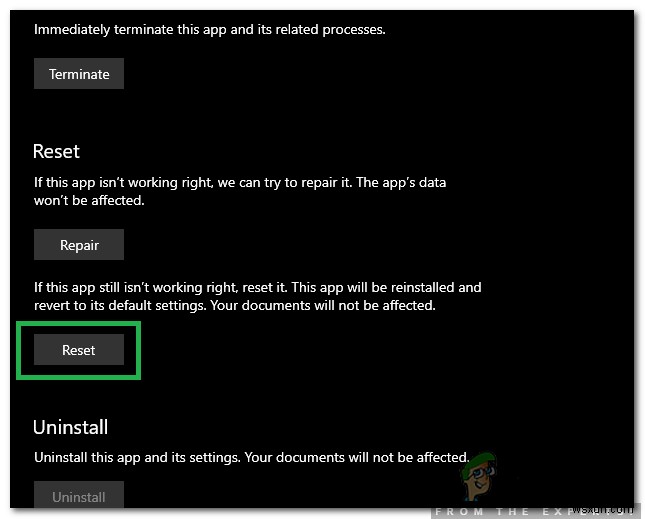The width and height of the screenshot is (645, 519).
Task: Click the Reset button
Action: pos(79,350)
